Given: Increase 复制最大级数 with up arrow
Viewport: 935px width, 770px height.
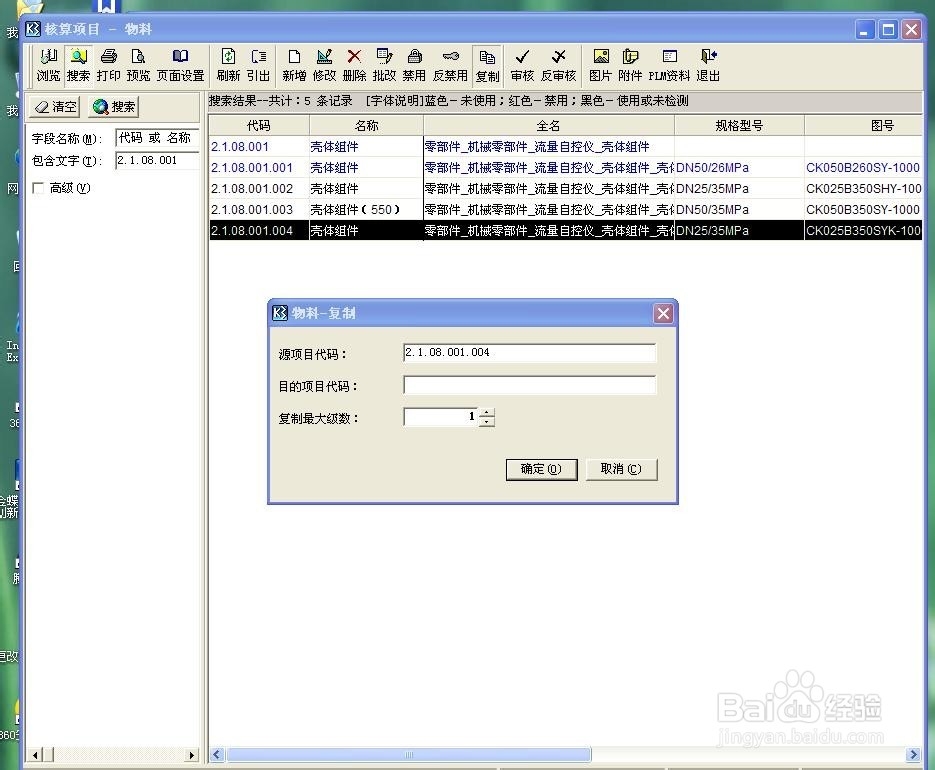Looking at the screenshot, I should (487, 412).
